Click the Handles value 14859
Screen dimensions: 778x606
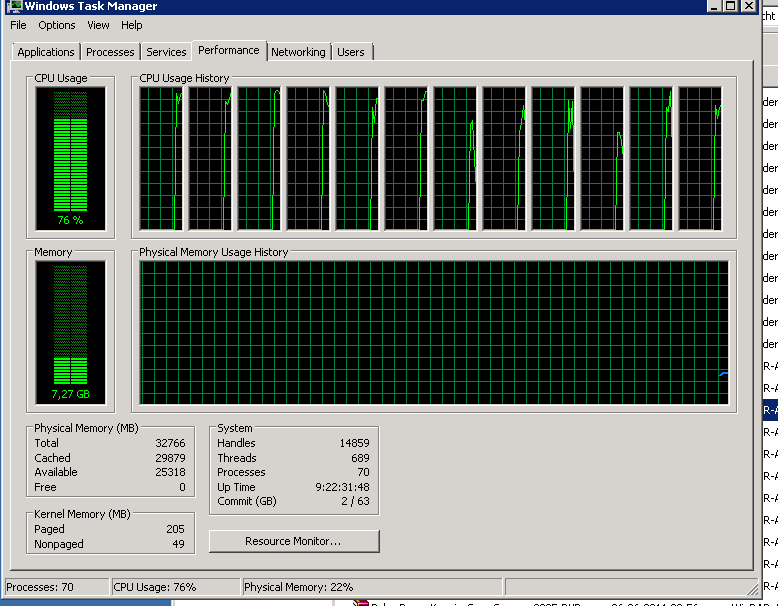click(354, 443)
